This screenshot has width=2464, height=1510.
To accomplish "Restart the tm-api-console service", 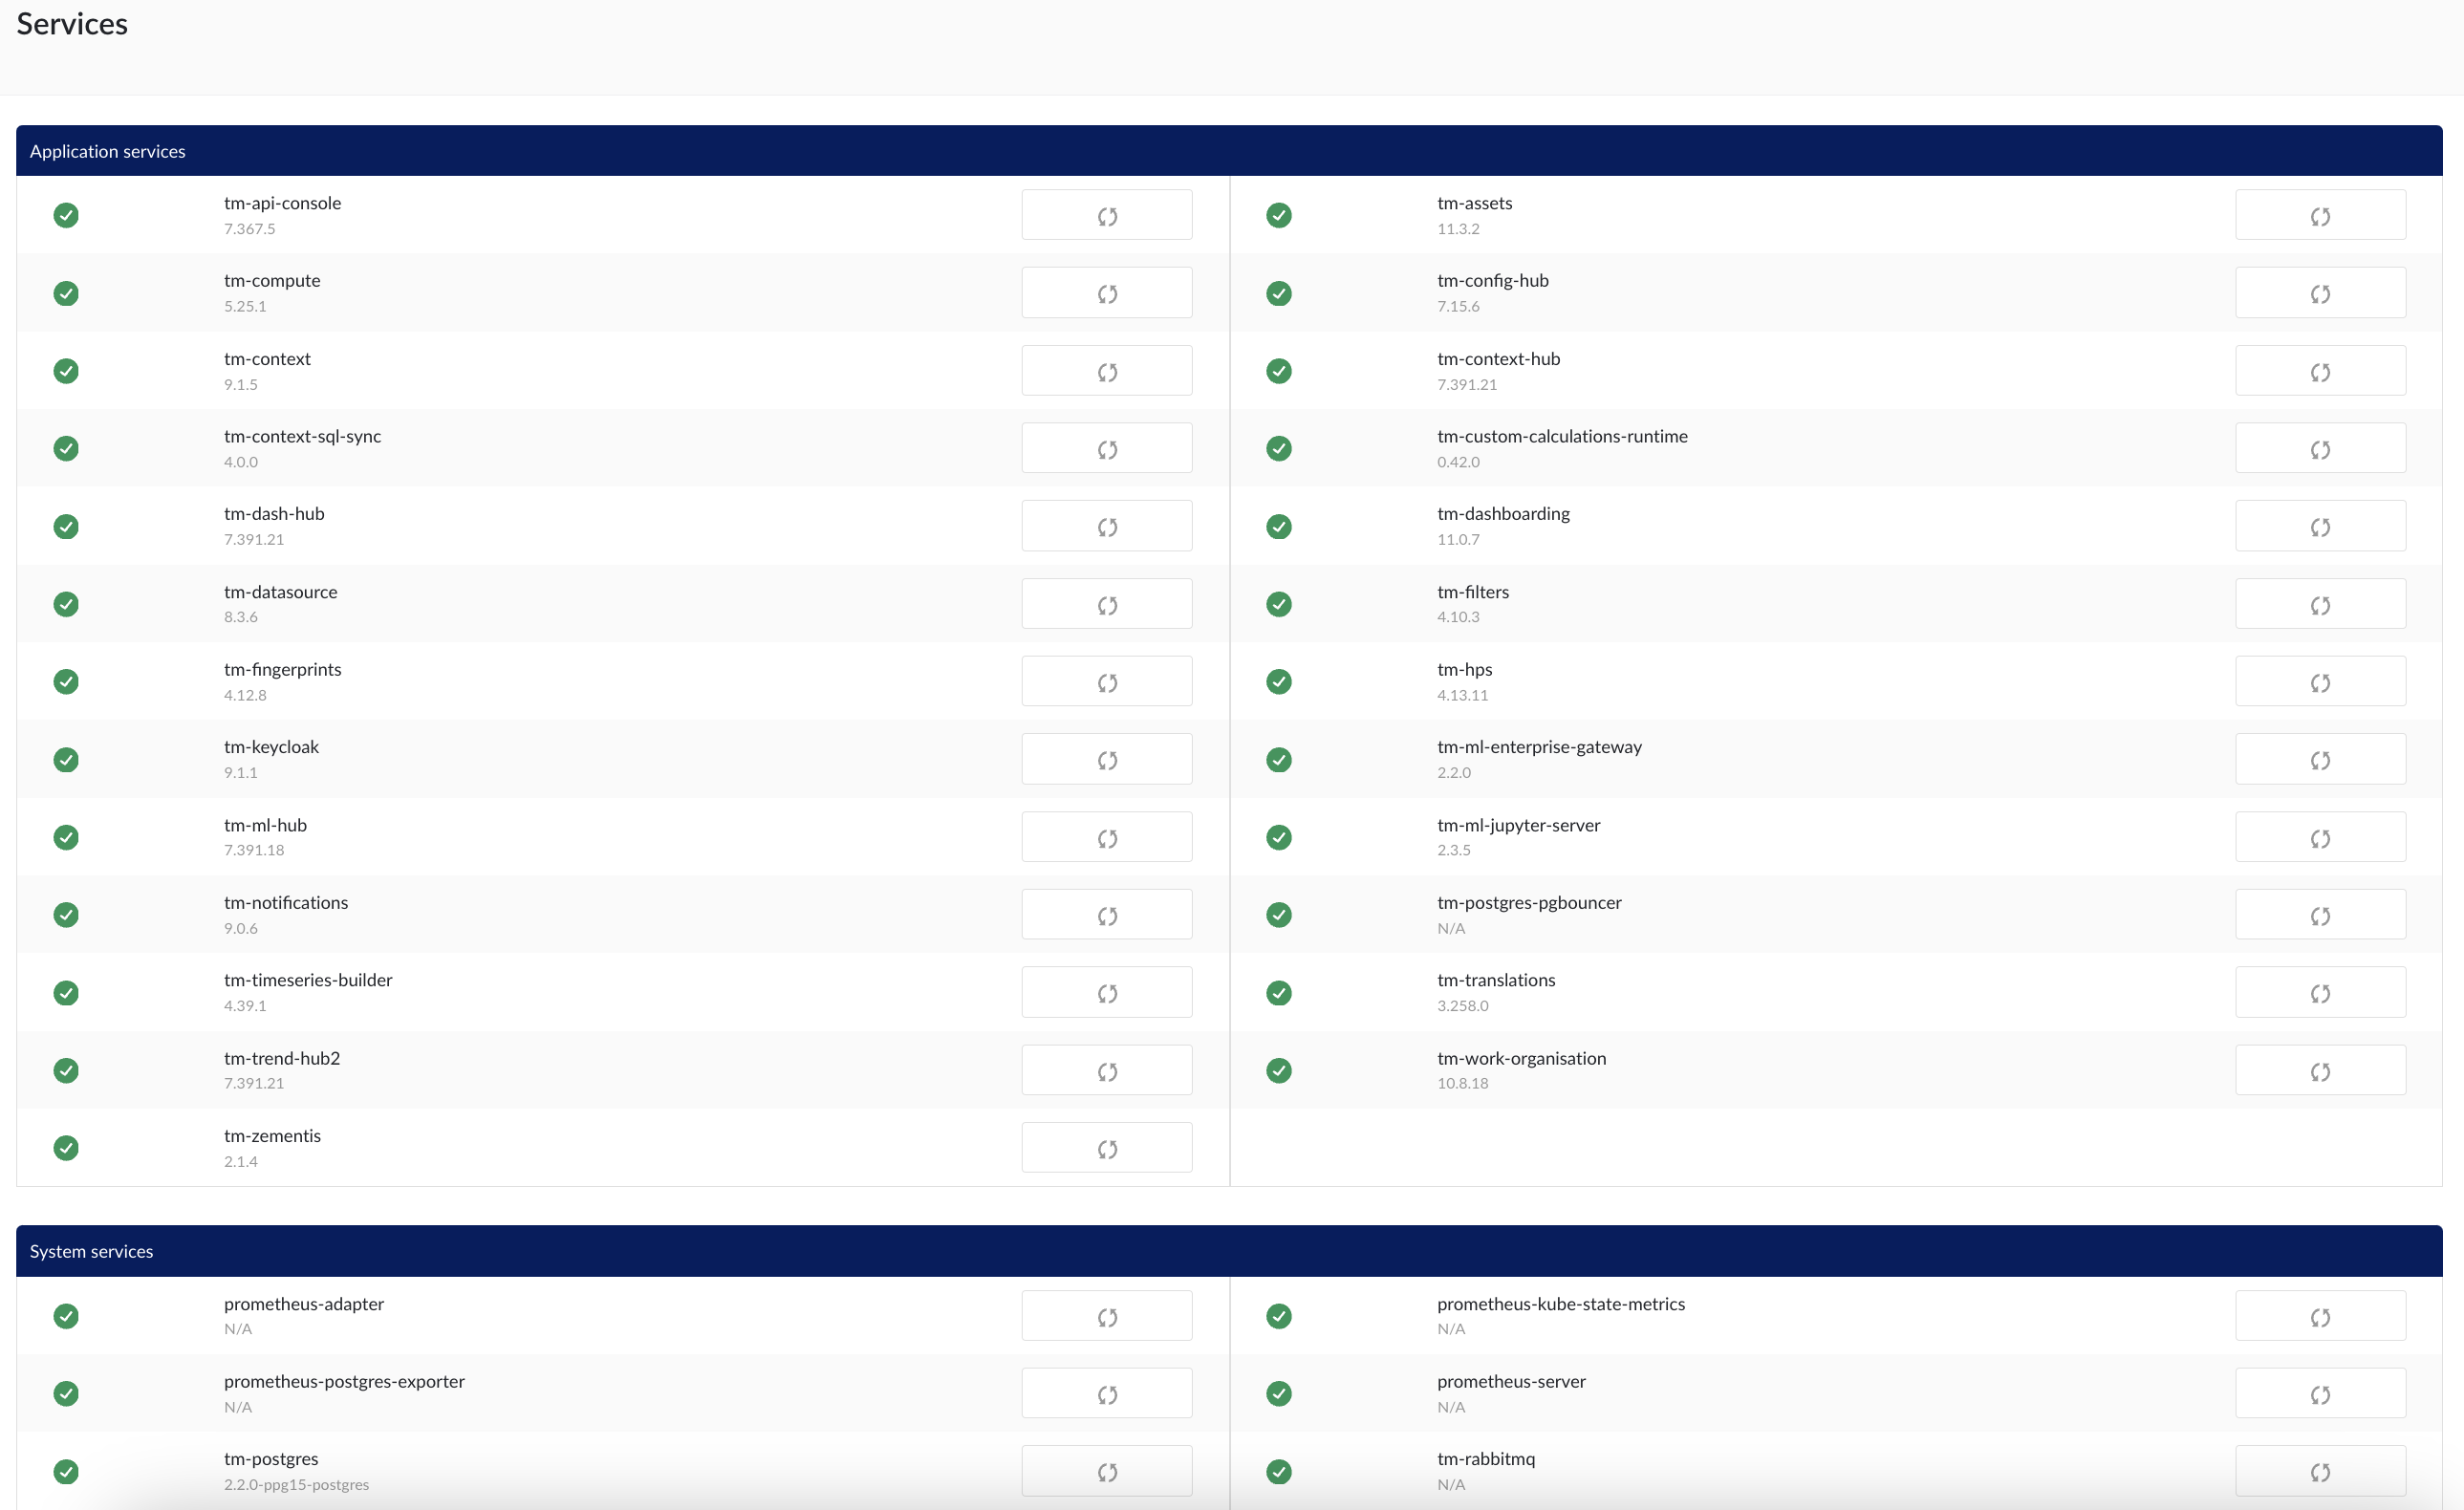I will pos(1106,215).
